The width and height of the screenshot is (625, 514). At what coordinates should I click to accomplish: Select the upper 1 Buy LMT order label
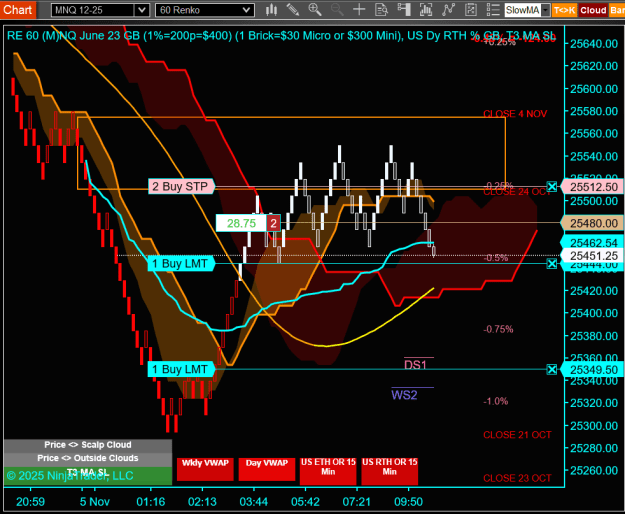tap(181, 264)
